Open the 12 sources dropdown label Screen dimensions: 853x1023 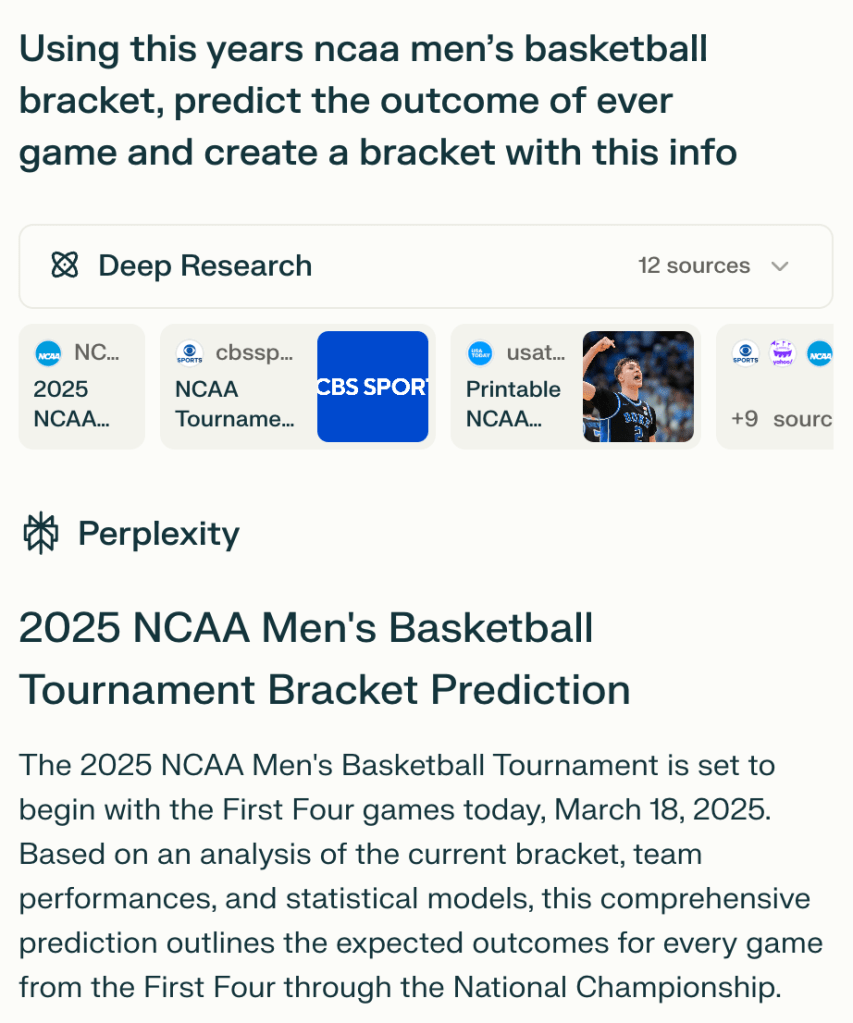click(694, 266)
